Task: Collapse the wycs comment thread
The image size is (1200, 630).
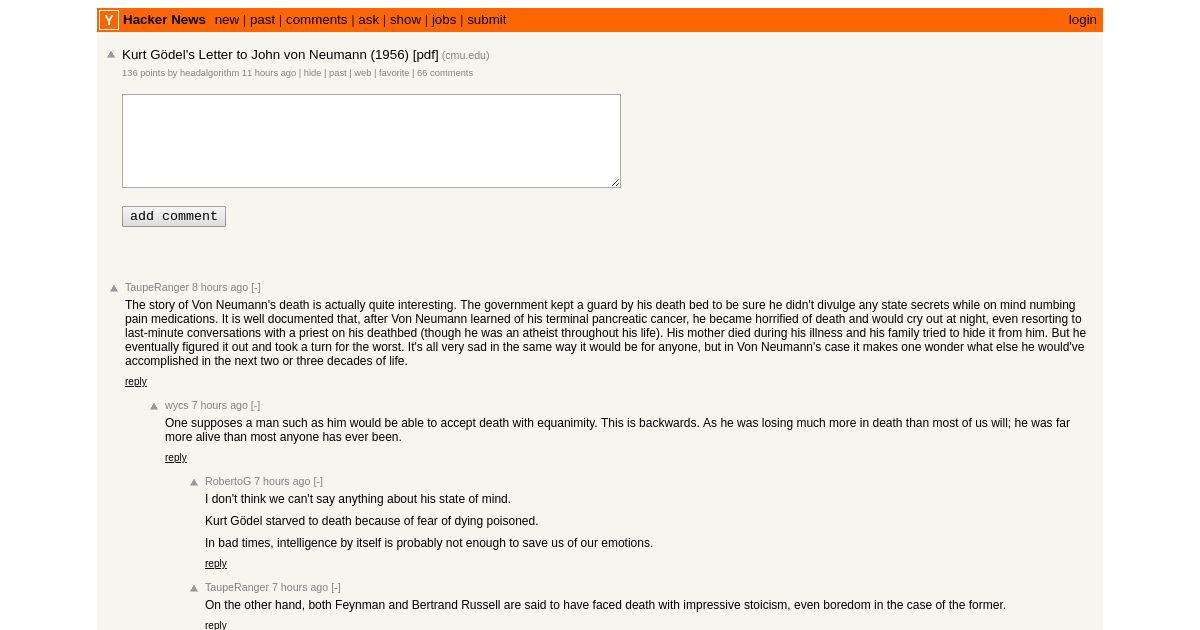Action: tap(255, 405)
